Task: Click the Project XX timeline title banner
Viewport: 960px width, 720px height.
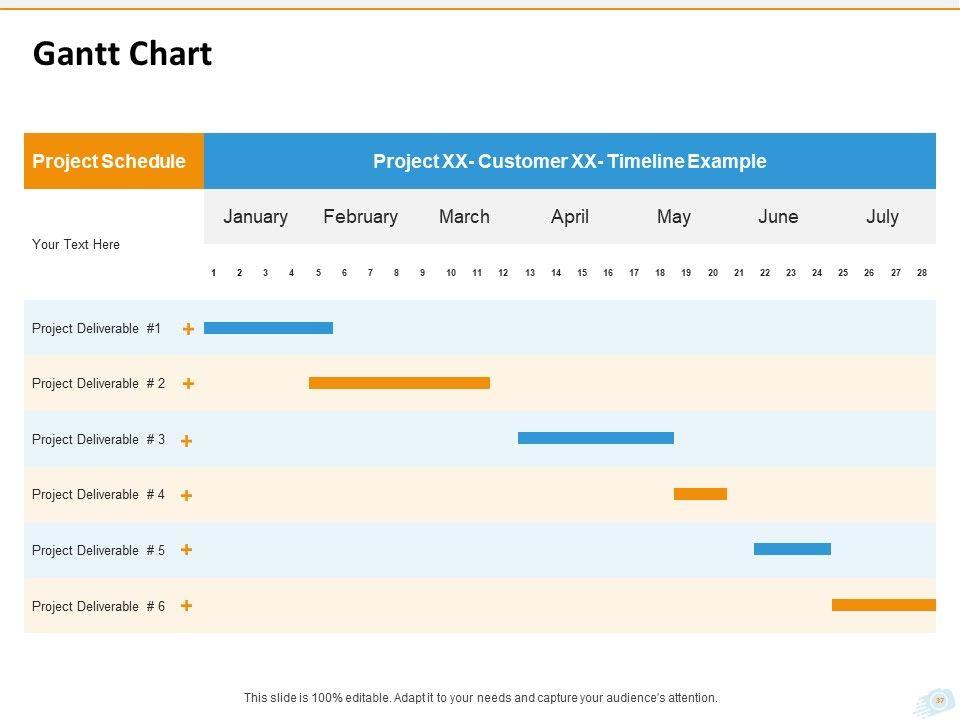Action: (x=569, y=161)
